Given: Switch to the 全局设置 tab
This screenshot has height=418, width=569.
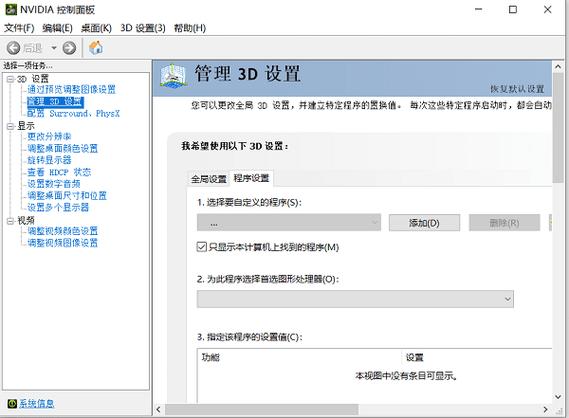Looking at the screenshot, I should tap(209, 179).
